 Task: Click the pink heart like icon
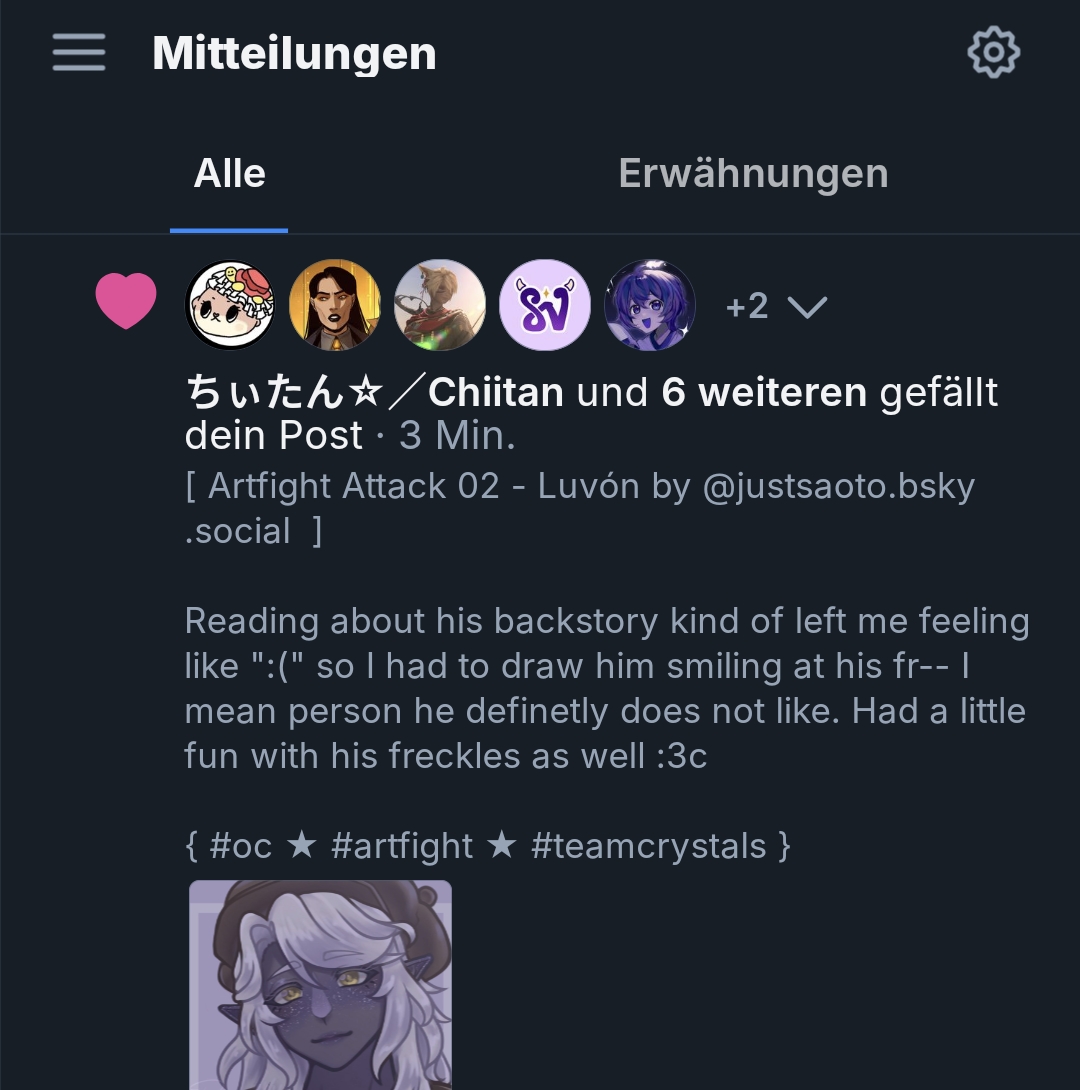(126, 301)
